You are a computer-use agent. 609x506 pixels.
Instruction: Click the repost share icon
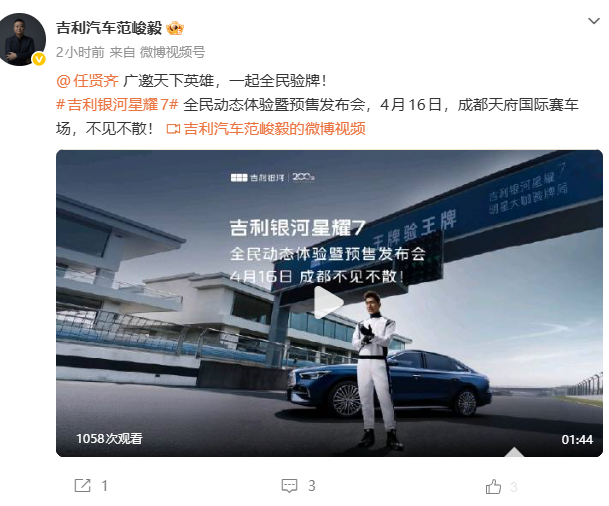(x=82, y=485)
